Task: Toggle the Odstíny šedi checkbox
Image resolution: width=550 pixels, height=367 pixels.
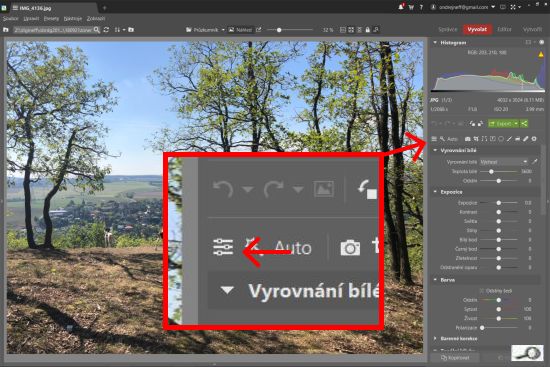Action: (482, 291)
